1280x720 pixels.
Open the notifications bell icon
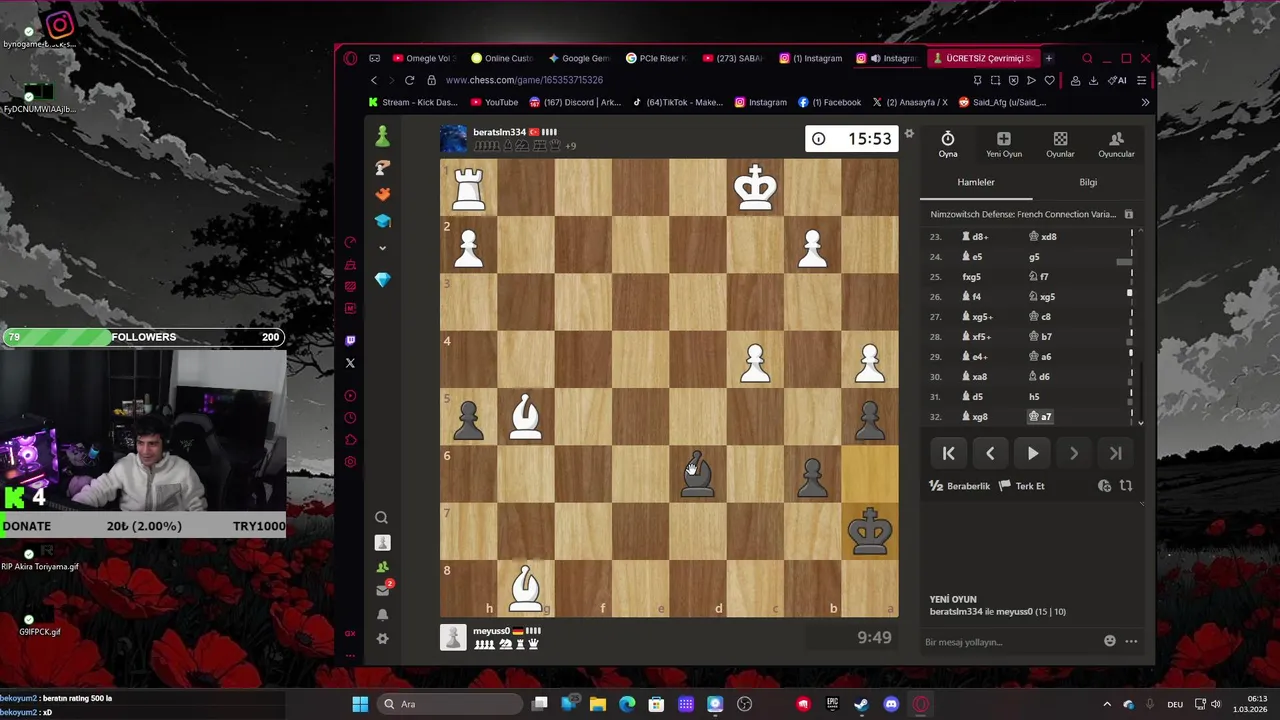[382, 615]
